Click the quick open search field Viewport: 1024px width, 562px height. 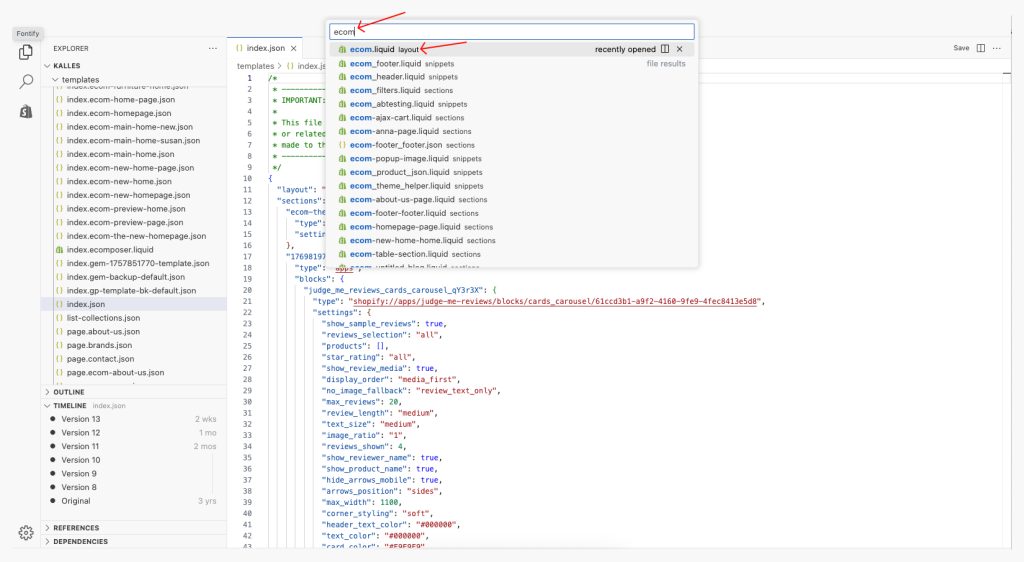pyautogui.click(x=512, y=32)
